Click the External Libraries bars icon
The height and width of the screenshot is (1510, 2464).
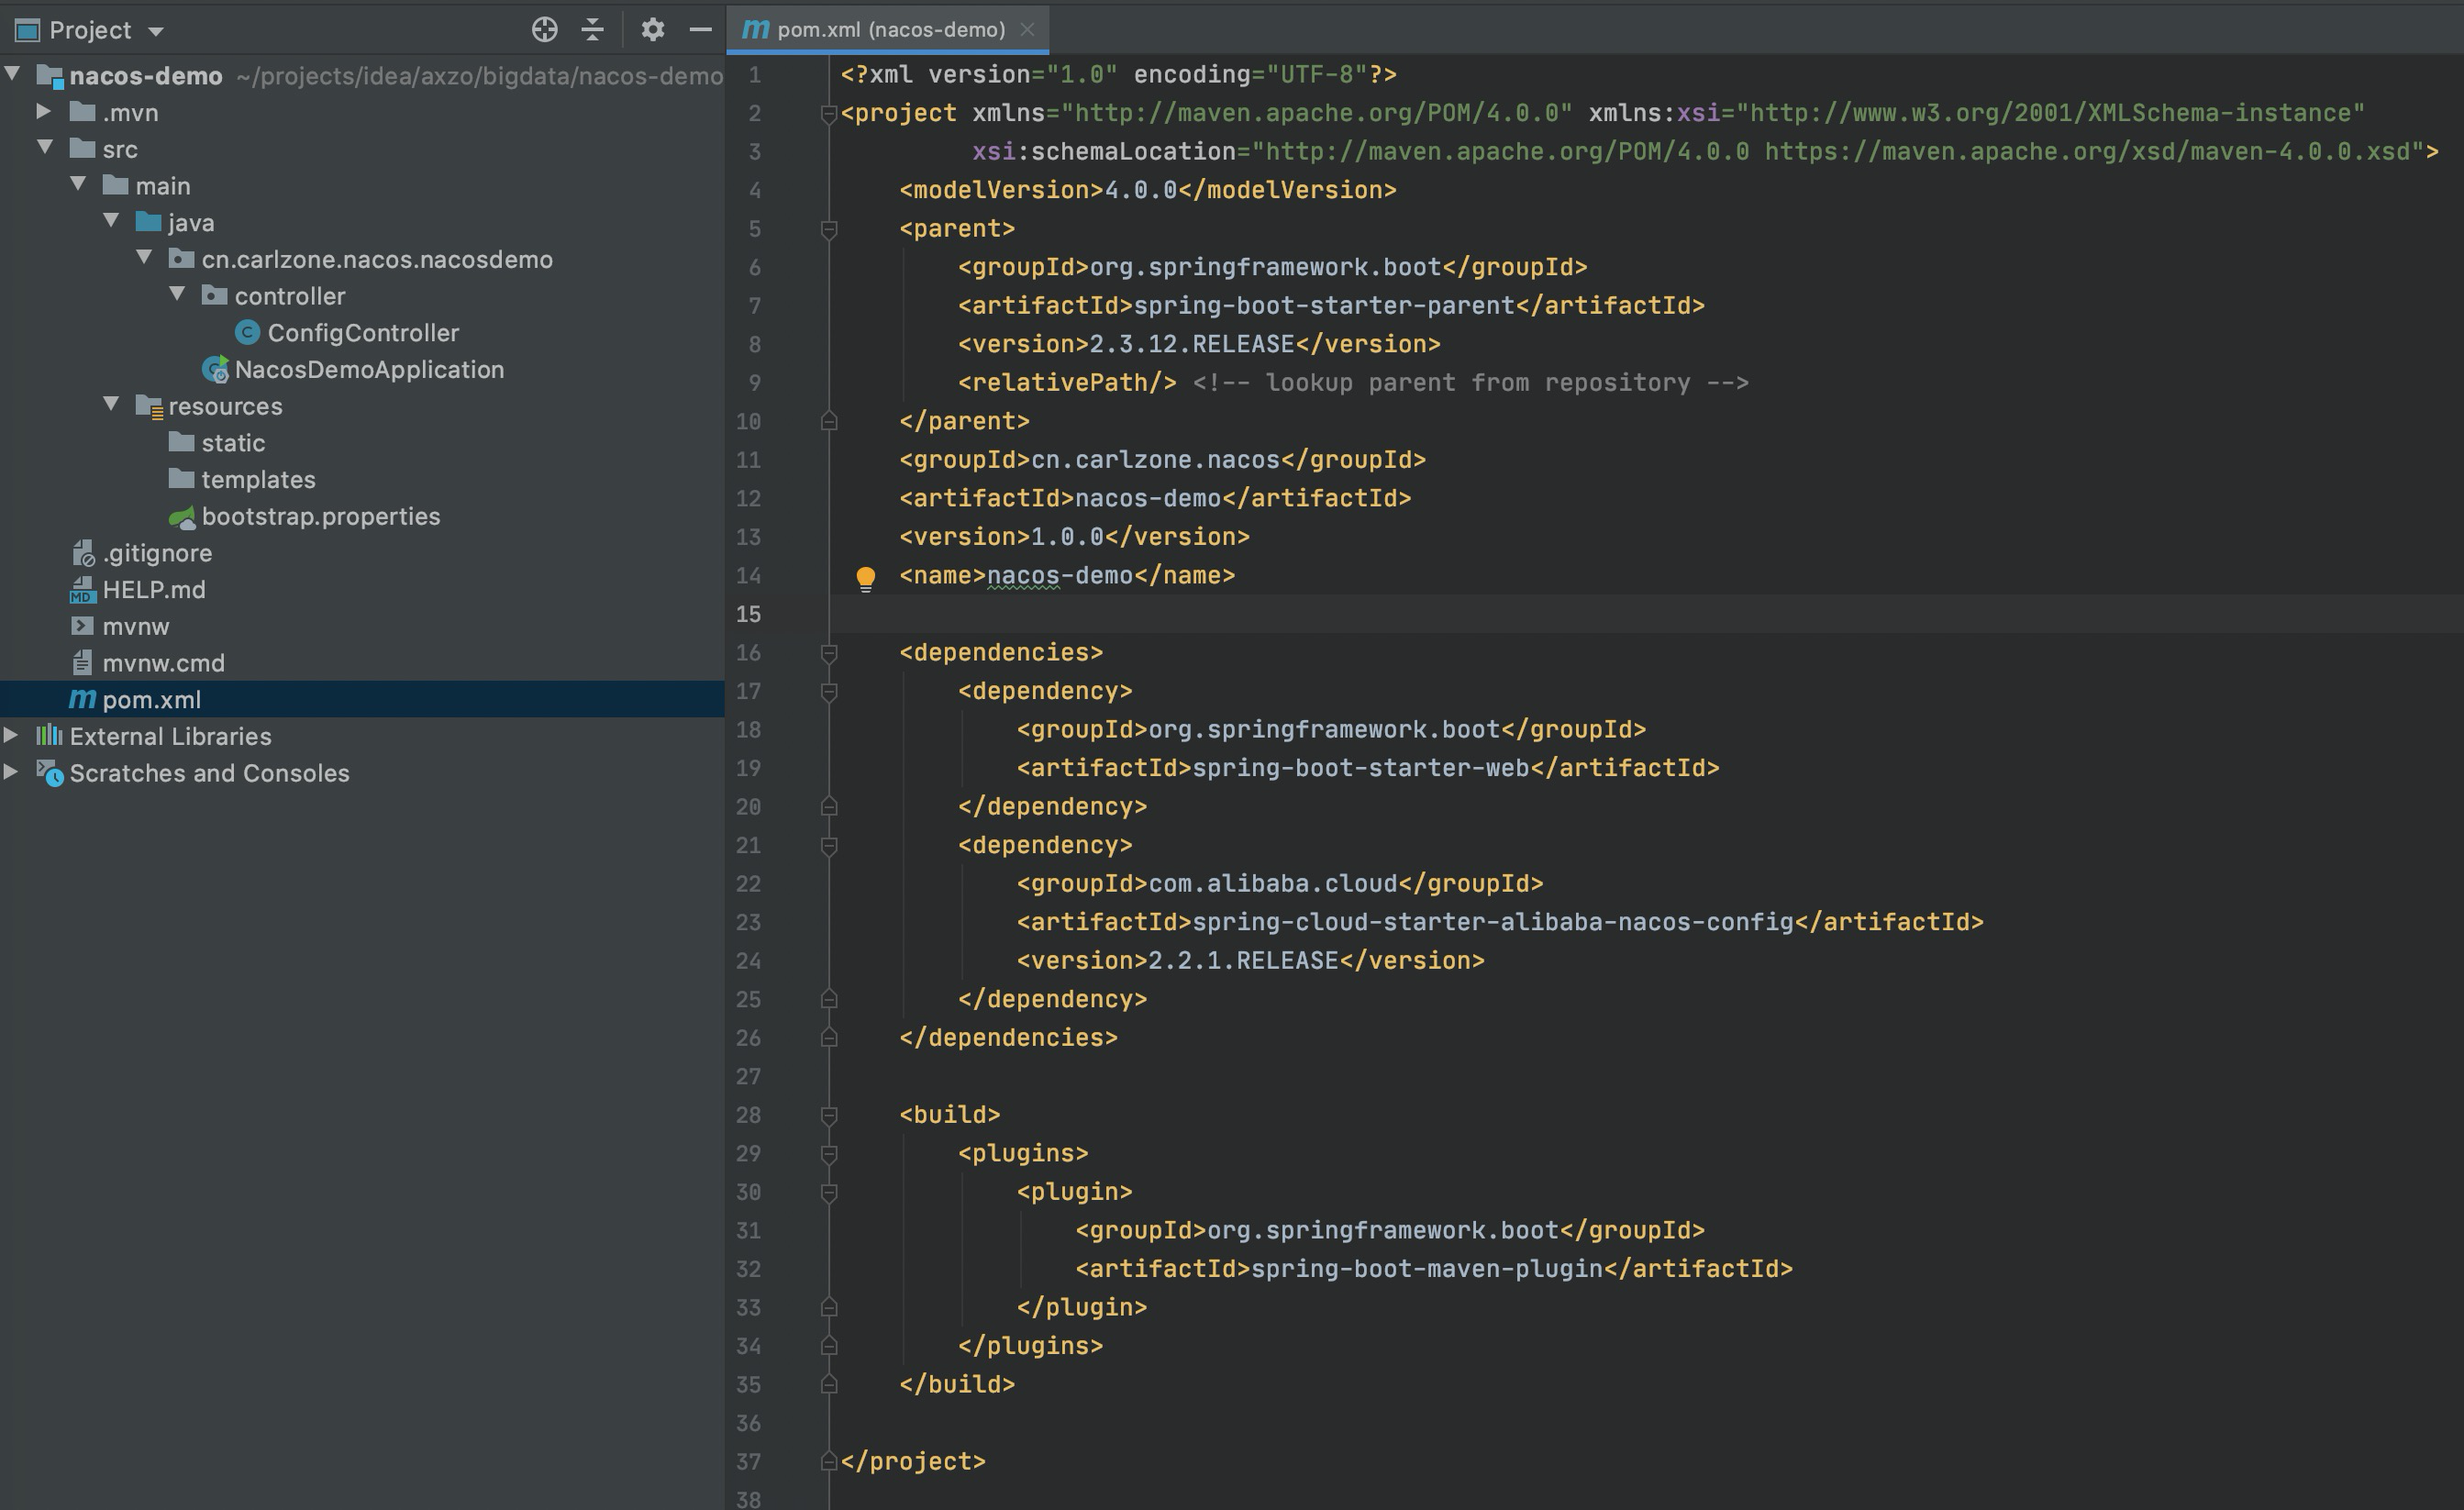49,736
